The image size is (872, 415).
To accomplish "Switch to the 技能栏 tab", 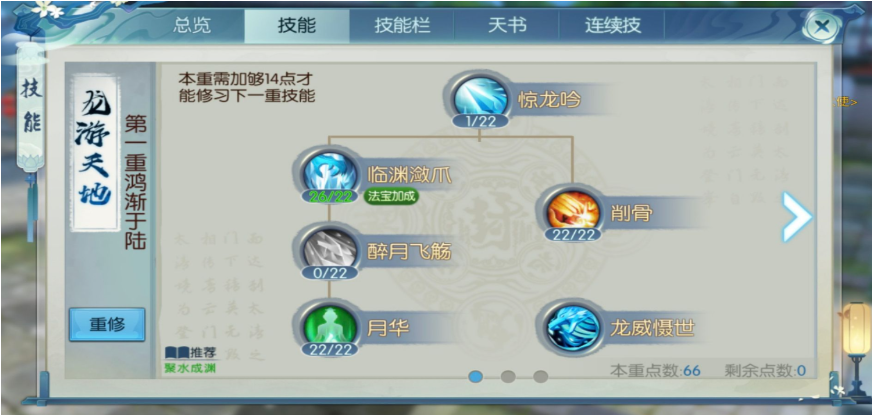I will [402, 26].
